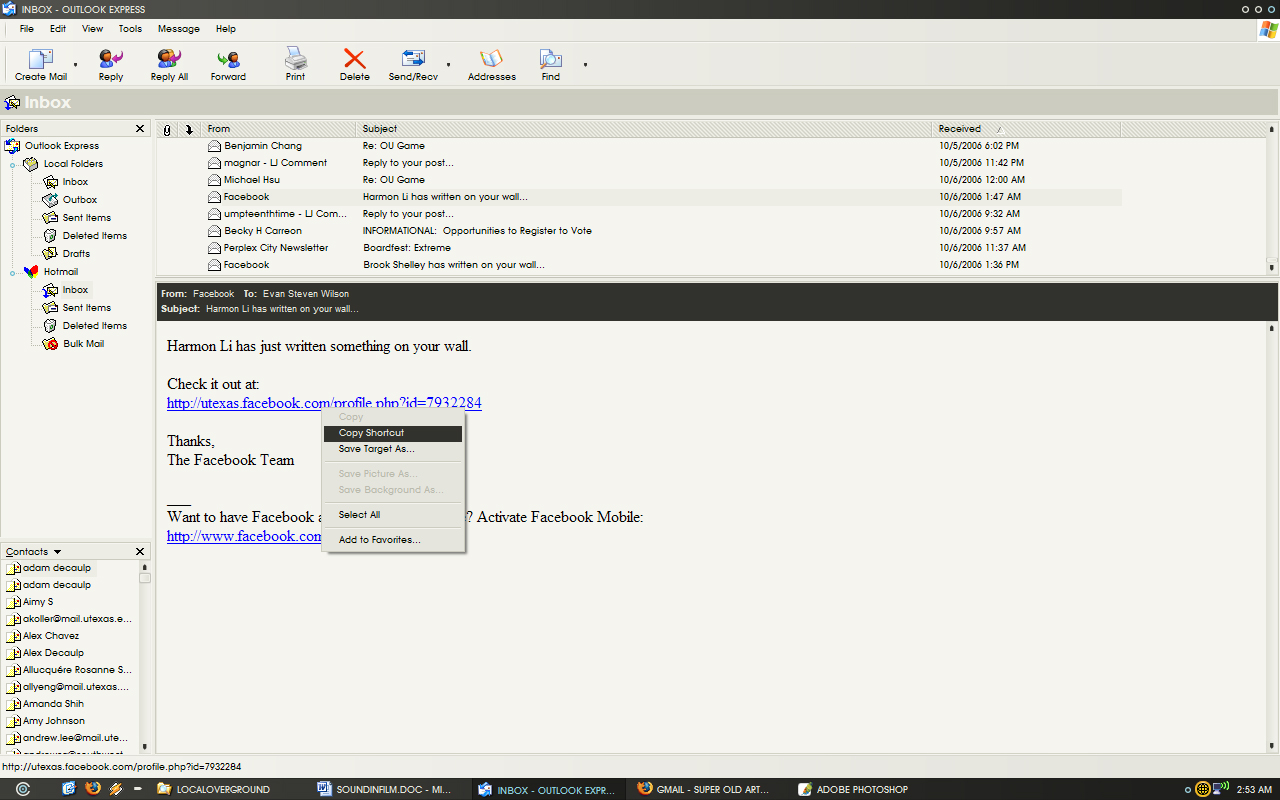Sort messages by From column
The image size is (1280, 800).
click(x=279, y=129)
